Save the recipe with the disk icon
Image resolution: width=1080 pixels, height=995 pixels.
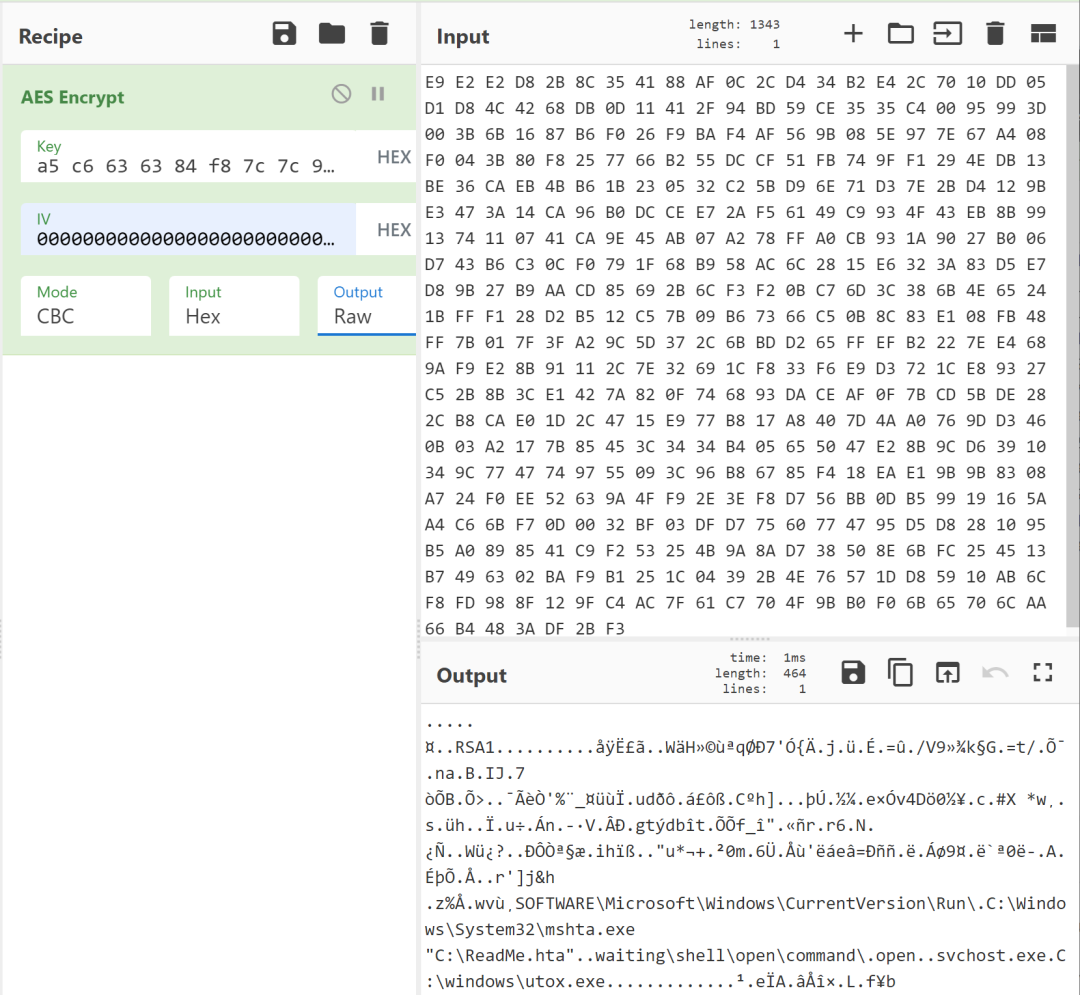tap(285, 34)
